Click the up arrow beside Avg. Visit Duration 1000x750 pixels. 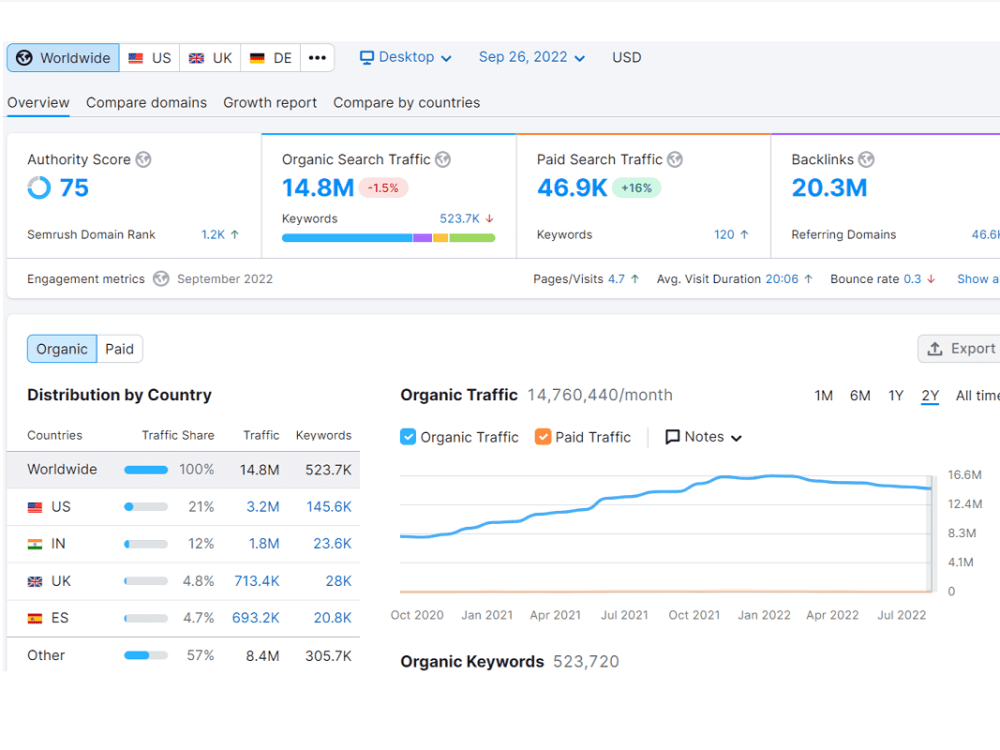[808, 279]
